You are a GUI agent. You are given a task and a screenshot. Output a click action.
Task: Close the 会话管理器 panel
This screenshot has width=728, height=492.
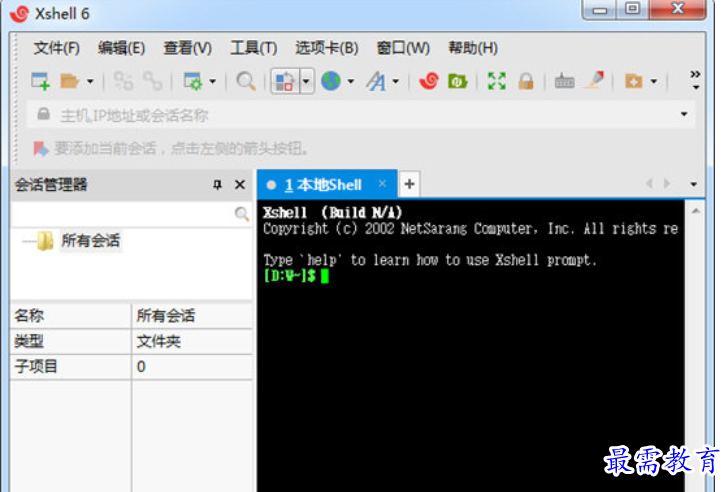click(x=240, y=185)
